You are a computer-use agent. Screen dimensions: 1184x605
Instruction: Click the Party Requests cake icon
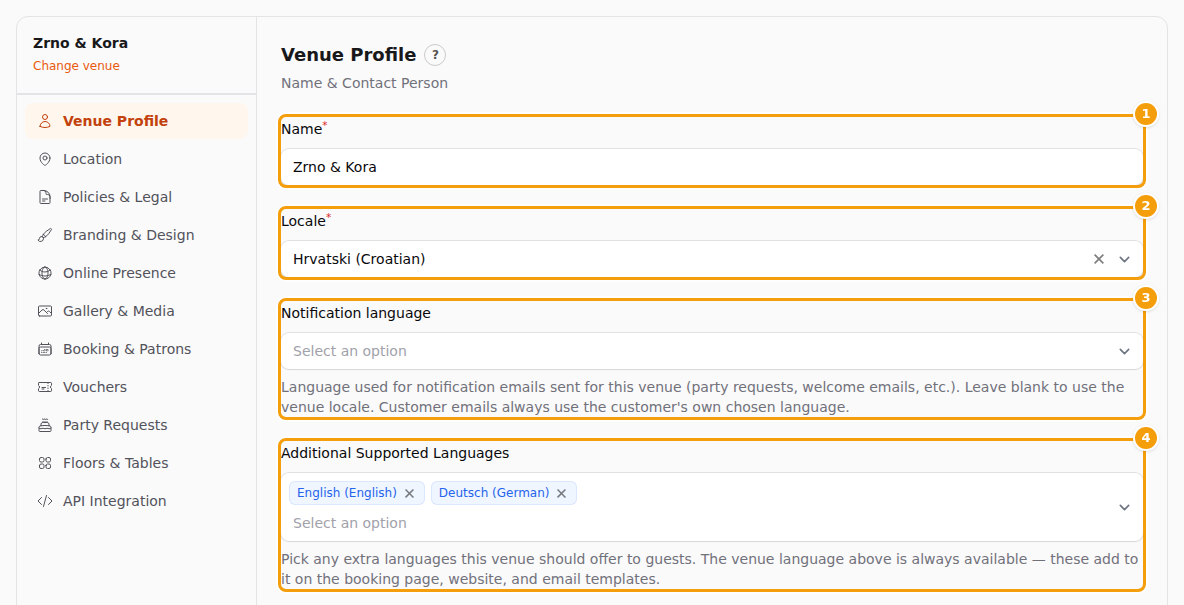(45, 425)
